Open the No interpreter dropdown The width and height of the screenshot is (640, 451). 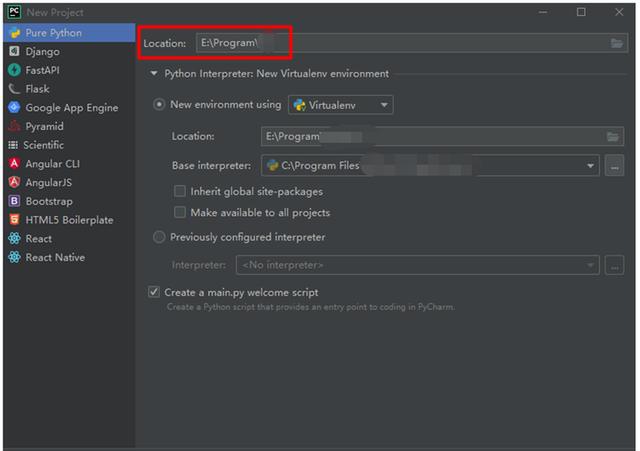click(418, 265)
